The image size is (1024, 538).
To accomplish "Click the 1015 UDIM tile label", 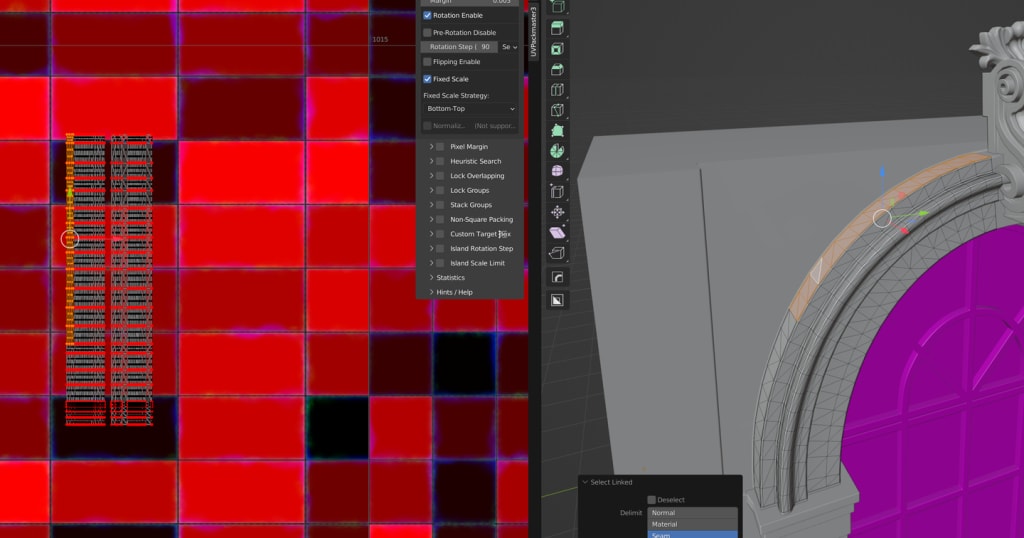I will 380,40.
